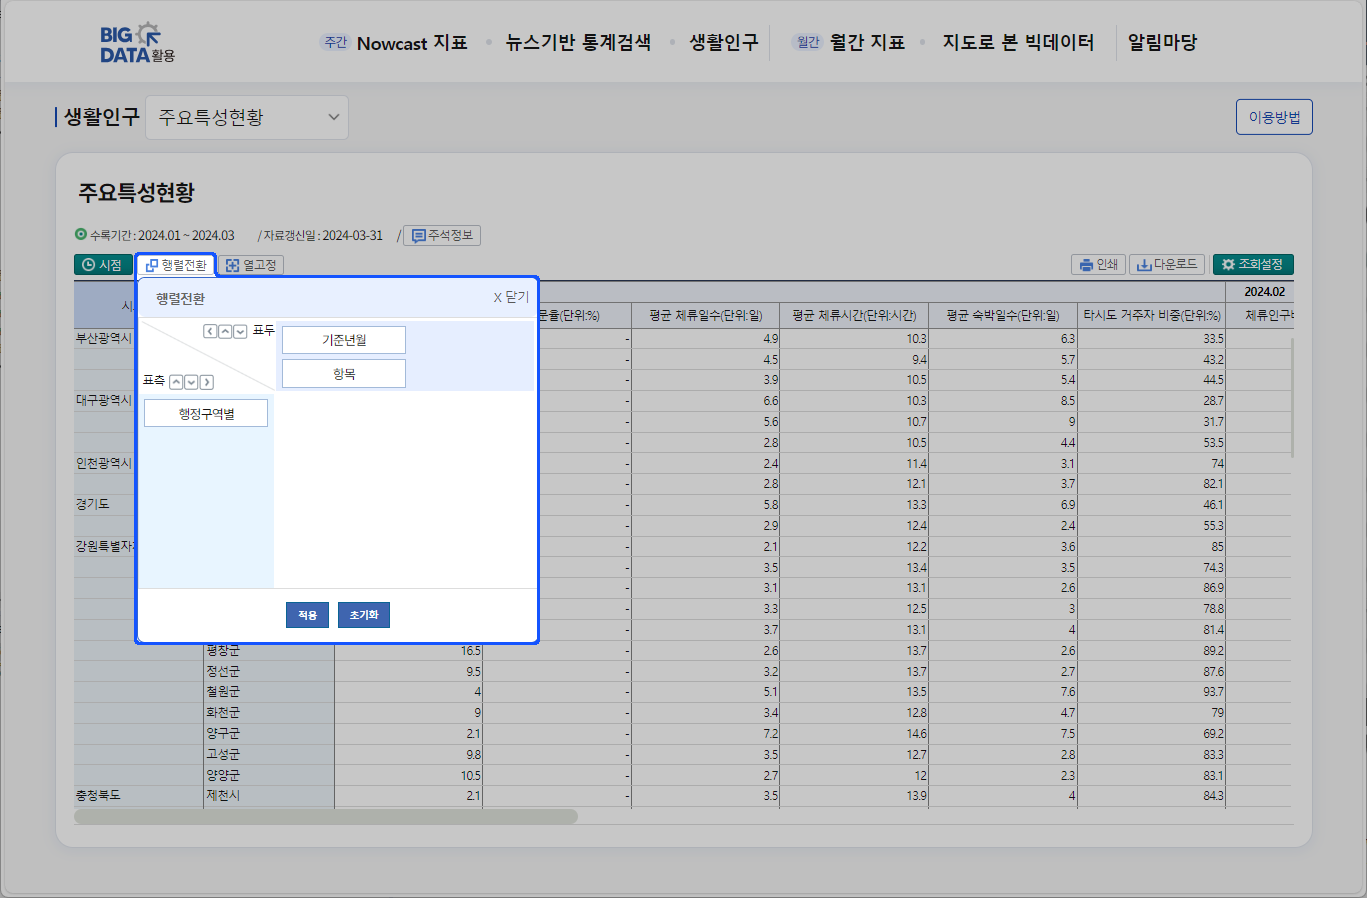1367x898 pixels.
Task: Open 조회설정 gear settings
Action: tap(1253, 265)
